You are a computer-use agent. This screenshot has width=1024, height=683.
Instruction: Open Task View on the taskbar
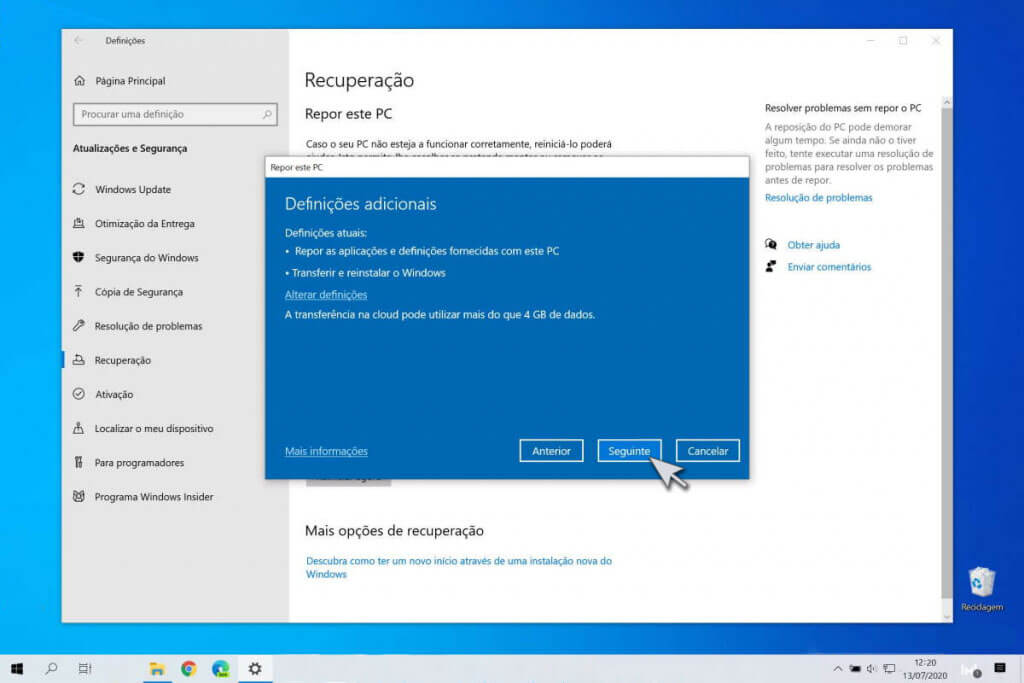(x=85, y=668)
